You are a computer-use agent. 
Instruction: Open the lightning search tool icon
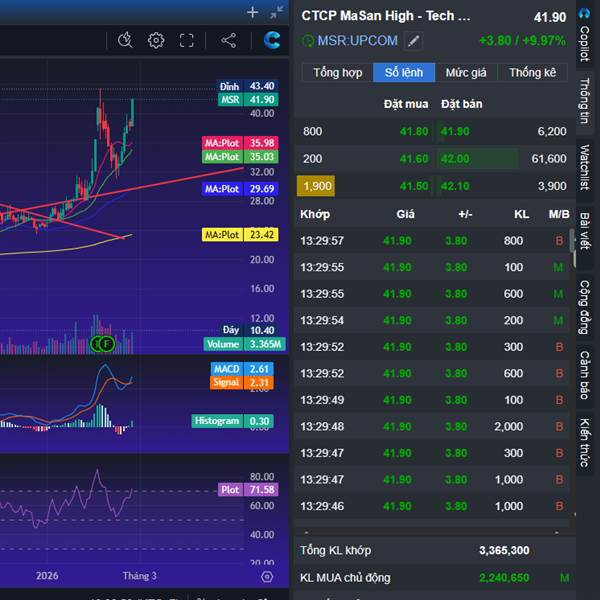click(125, 40)
